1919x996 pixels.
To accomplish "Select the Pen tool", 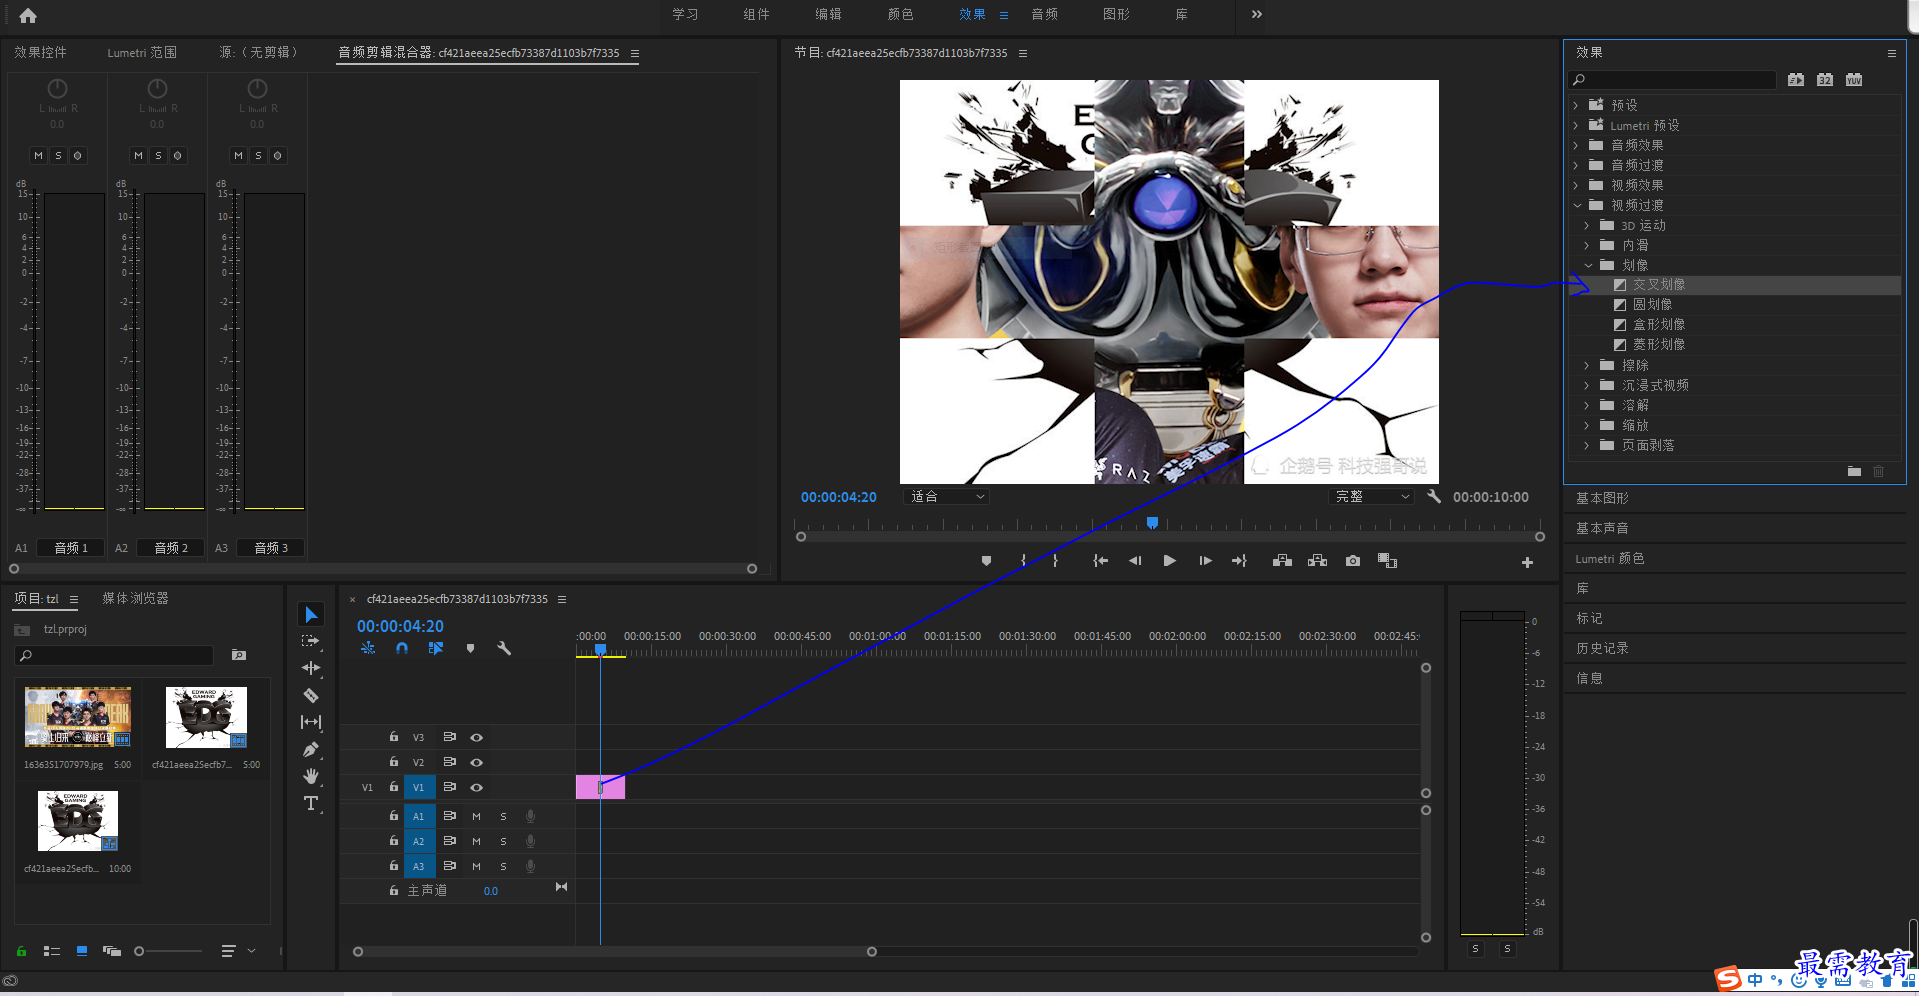I will coord(311,749).
